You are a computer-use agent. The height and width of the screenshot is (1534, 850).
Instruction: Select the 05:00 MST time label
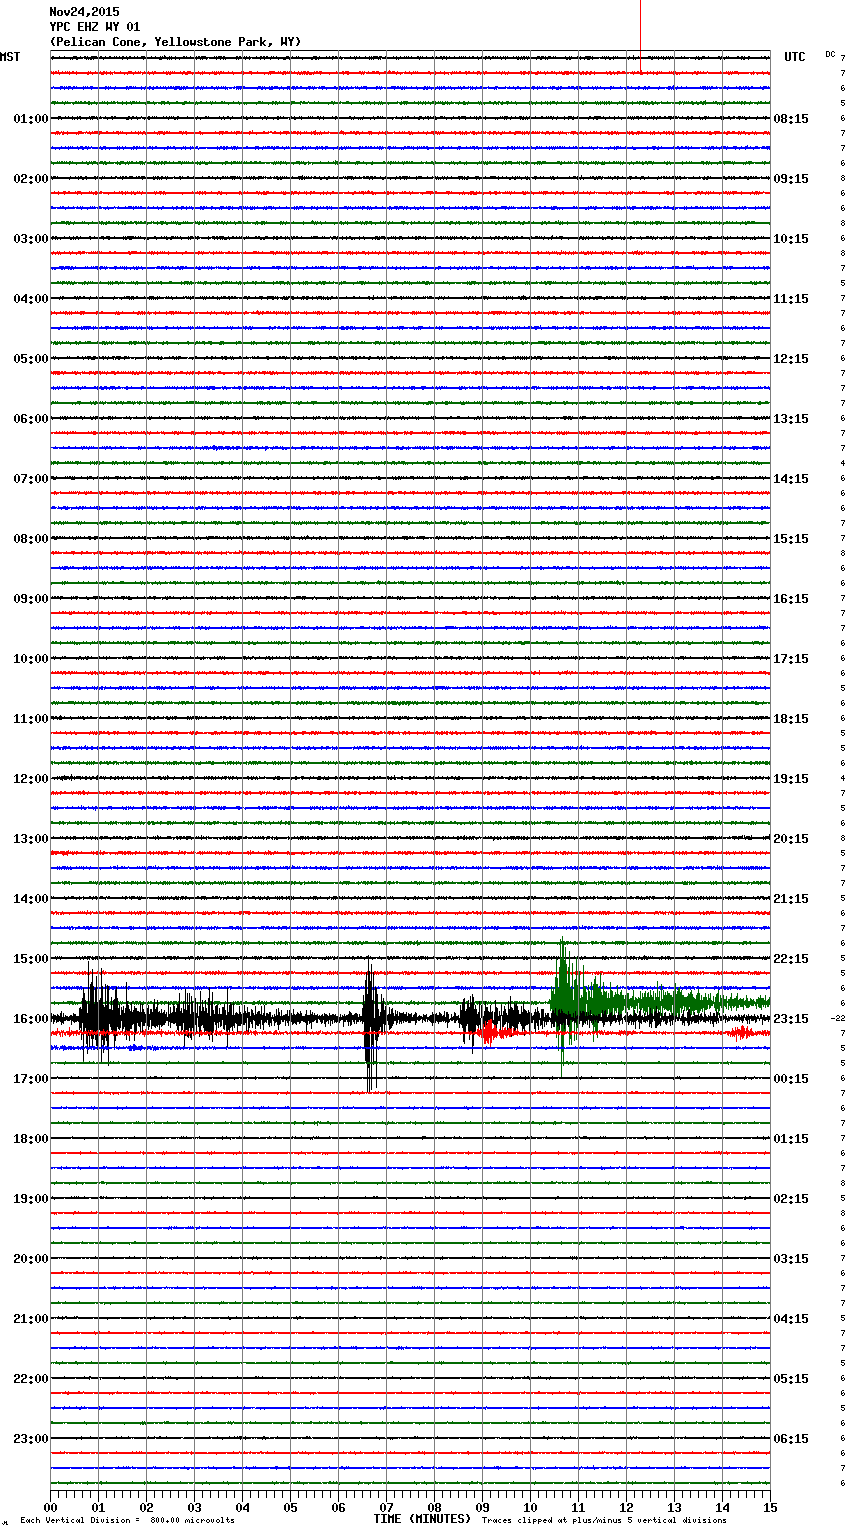31,359
